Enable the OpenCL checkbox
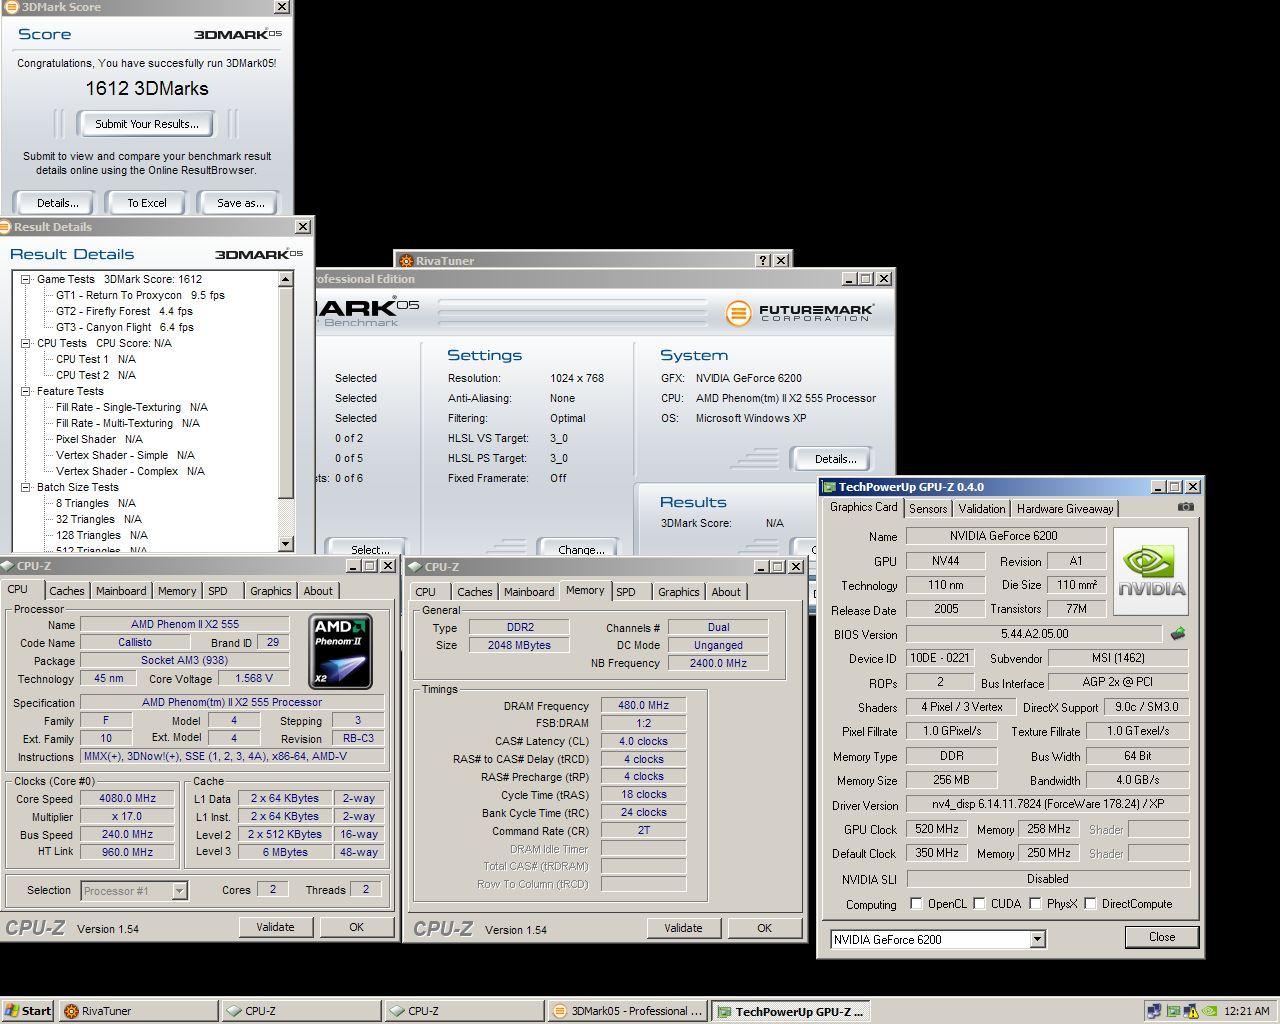1280x1024 pixels. (916, 903)
